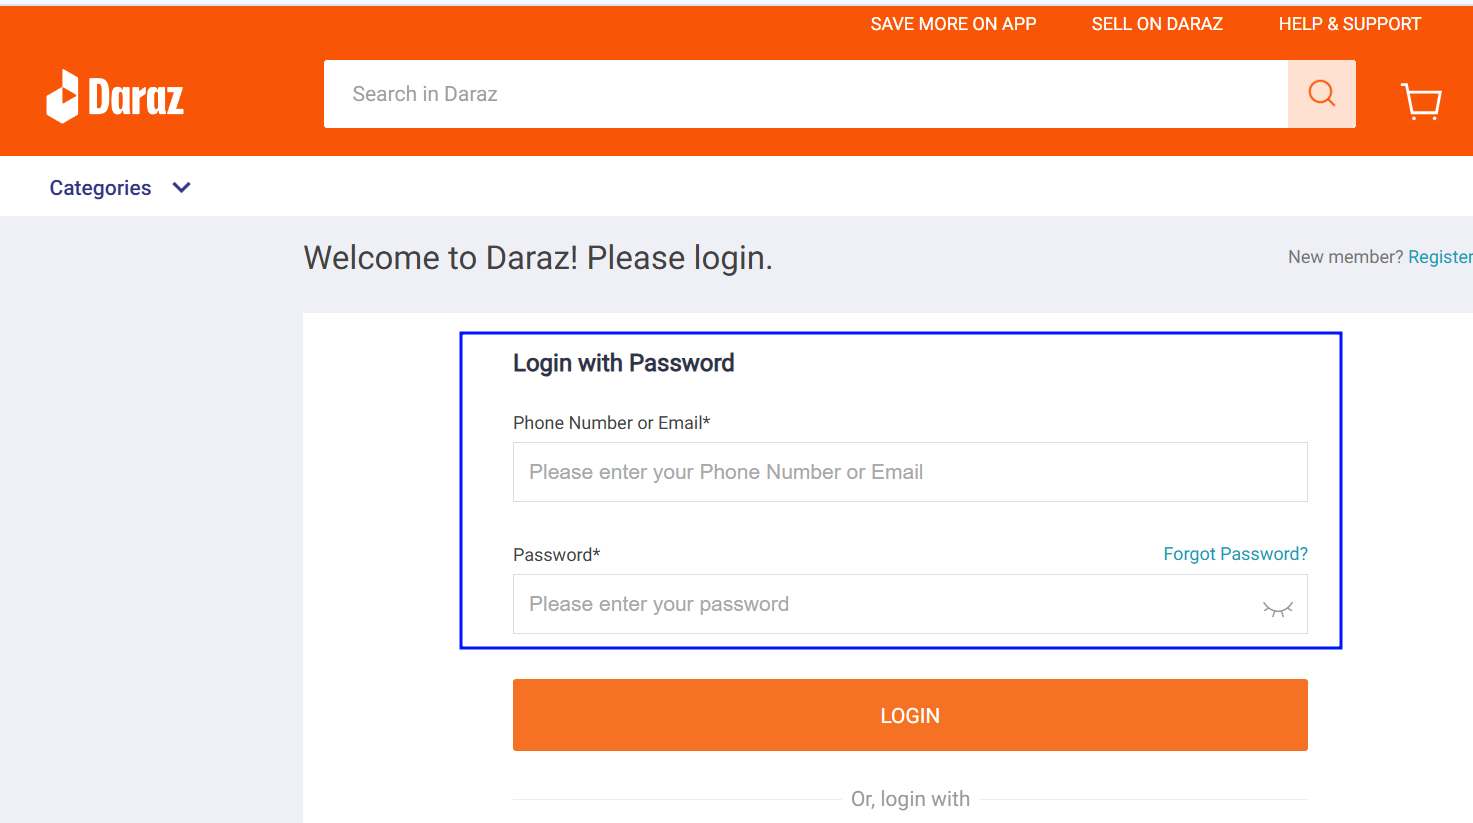Screen dimensions: 1473x823
Task: Click the Daraz shopping bag logo icon
Action: pyautogui.click(x=62, y=97)
